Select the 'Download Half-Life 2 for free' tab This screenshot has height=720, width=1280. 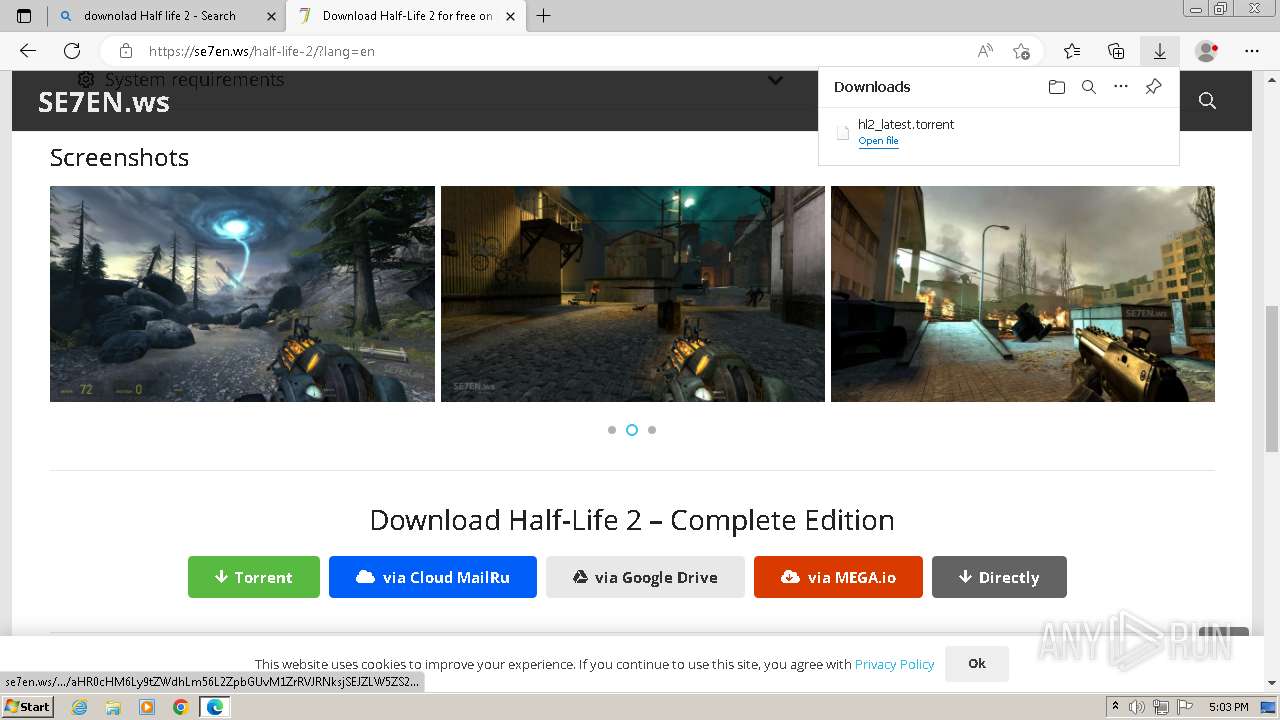pos(406,16)
